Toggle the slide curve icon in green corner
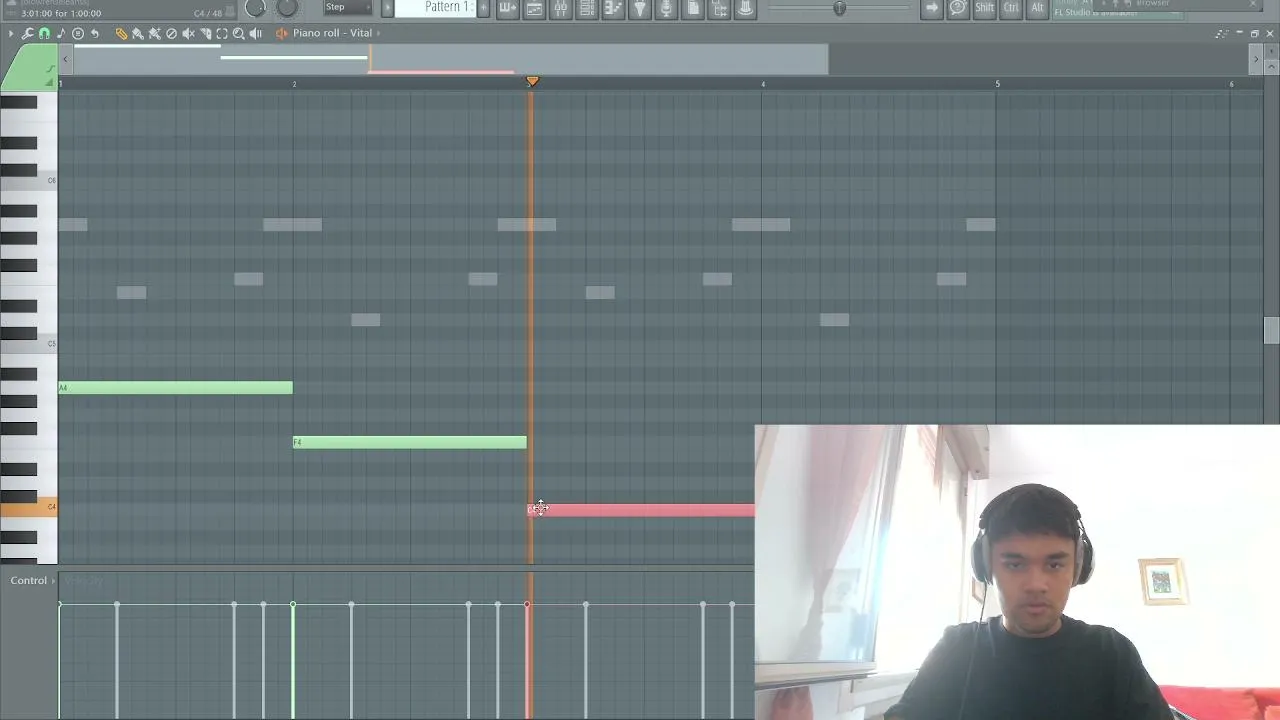This screenshot has width=1280, height=720. point(49,69)
